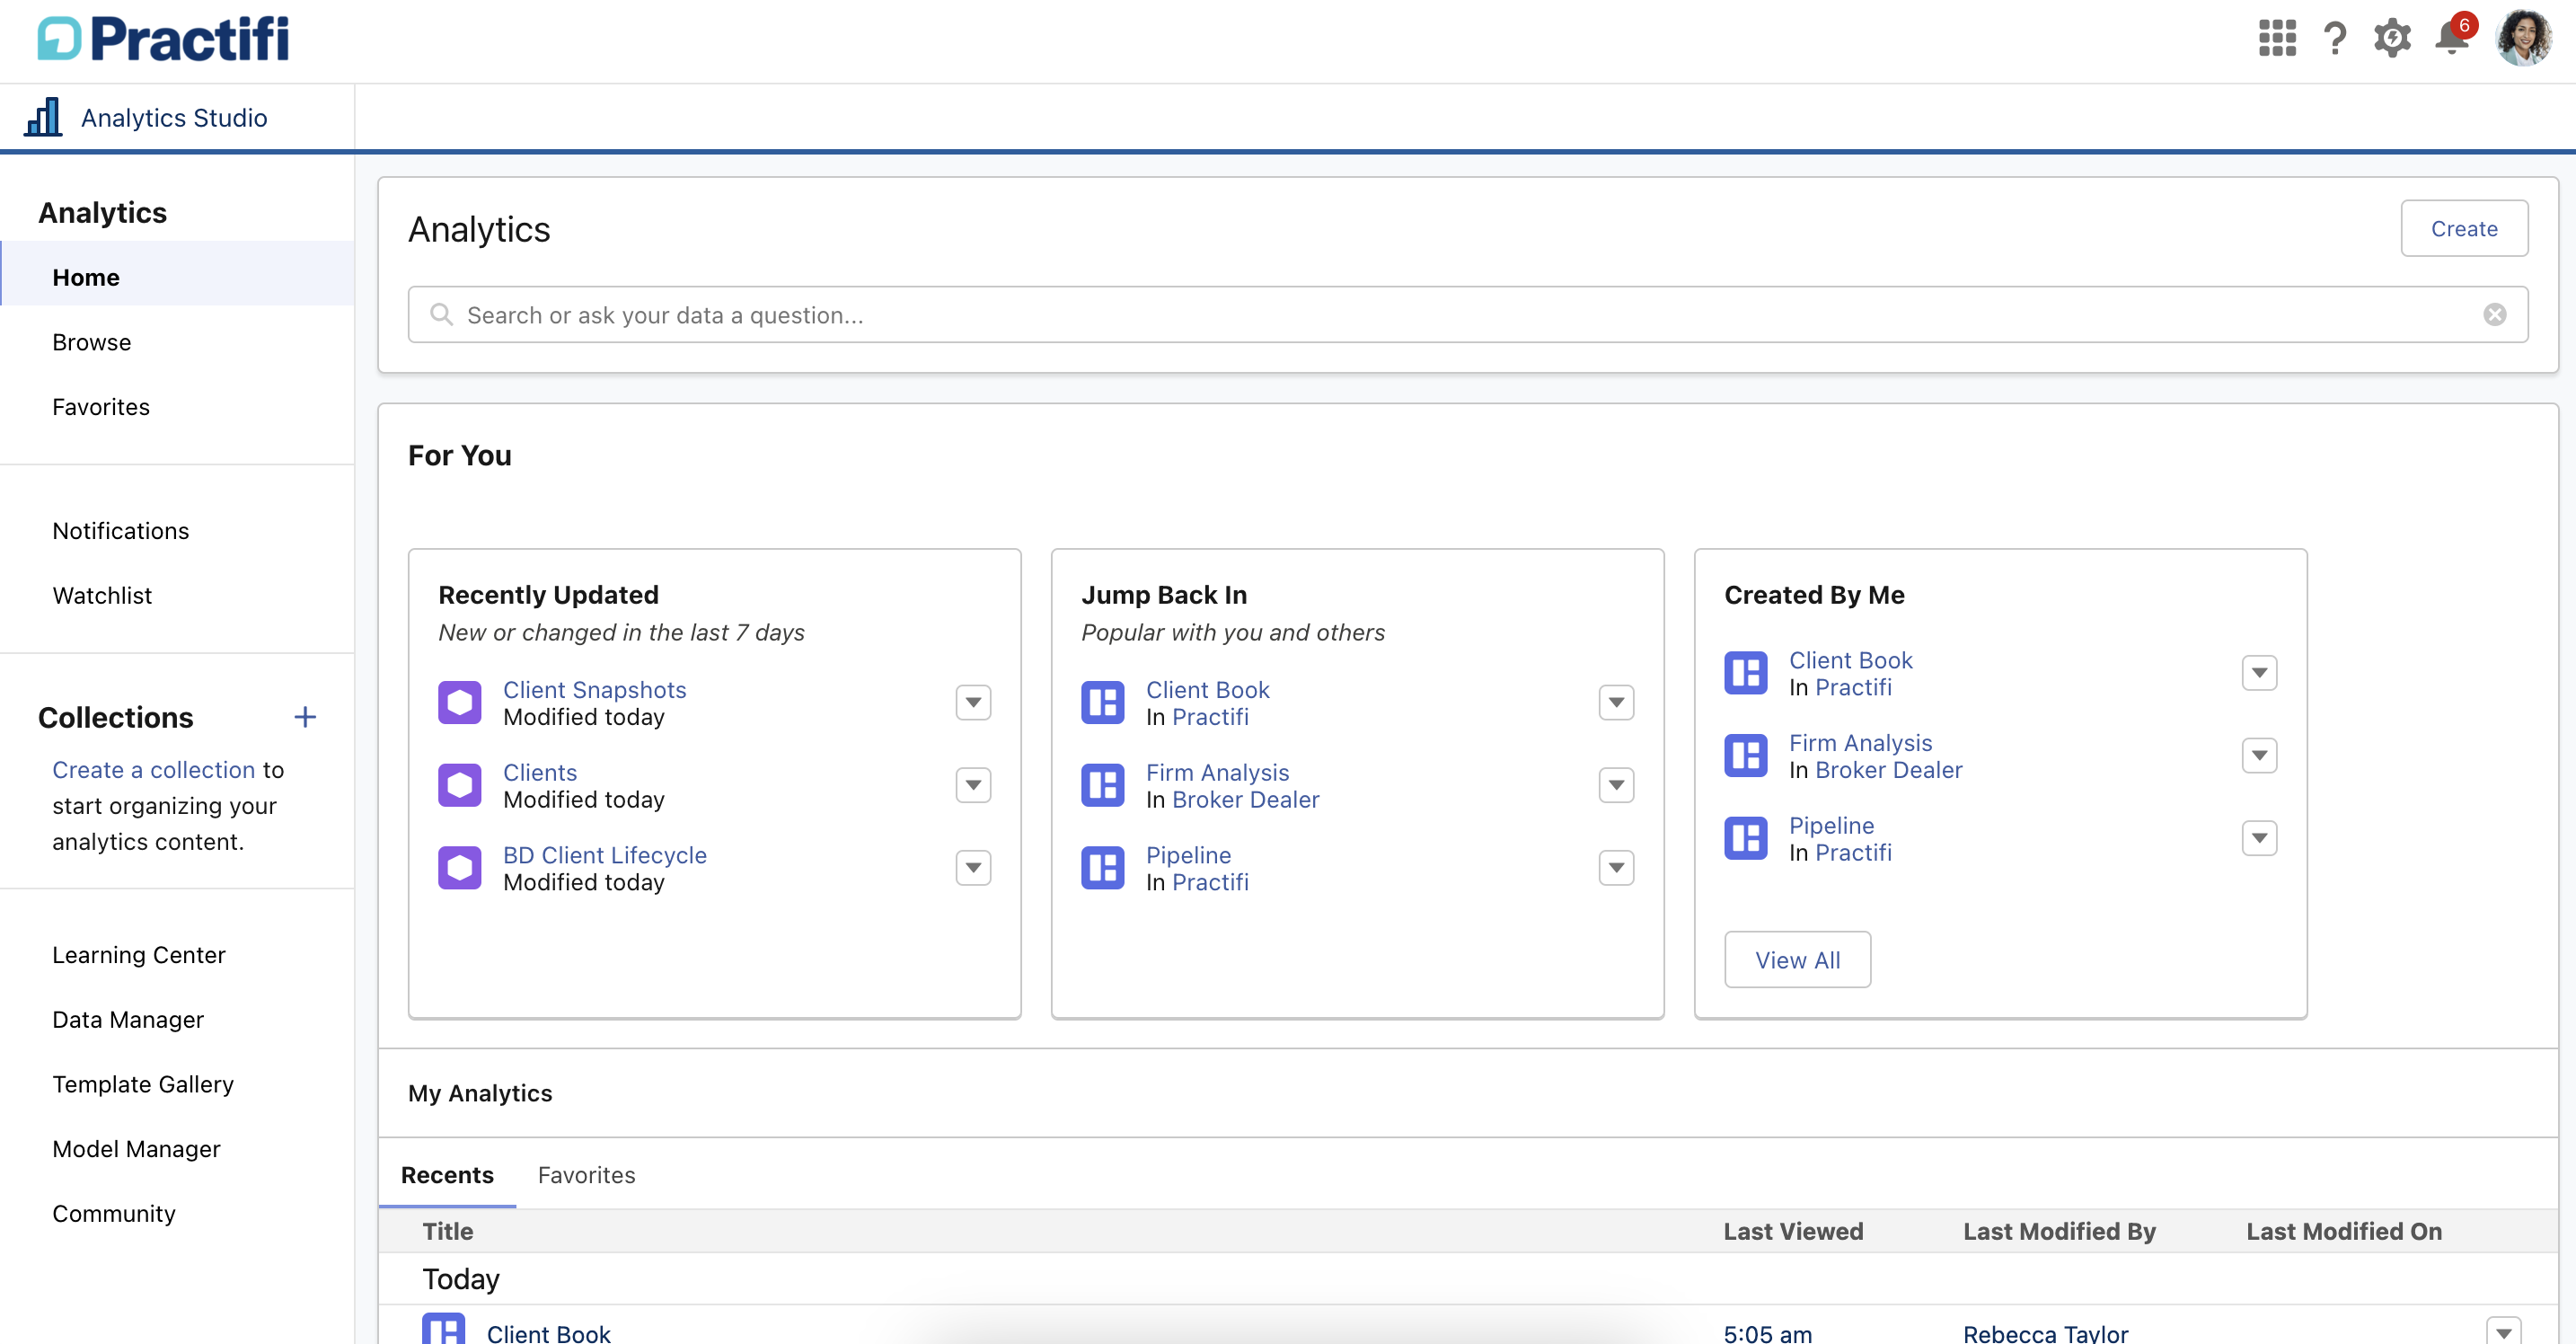The width and height of the screenshot is (2576, 1344).
Task: Click the Analytics Studio tab
Action: coord(174,118)
